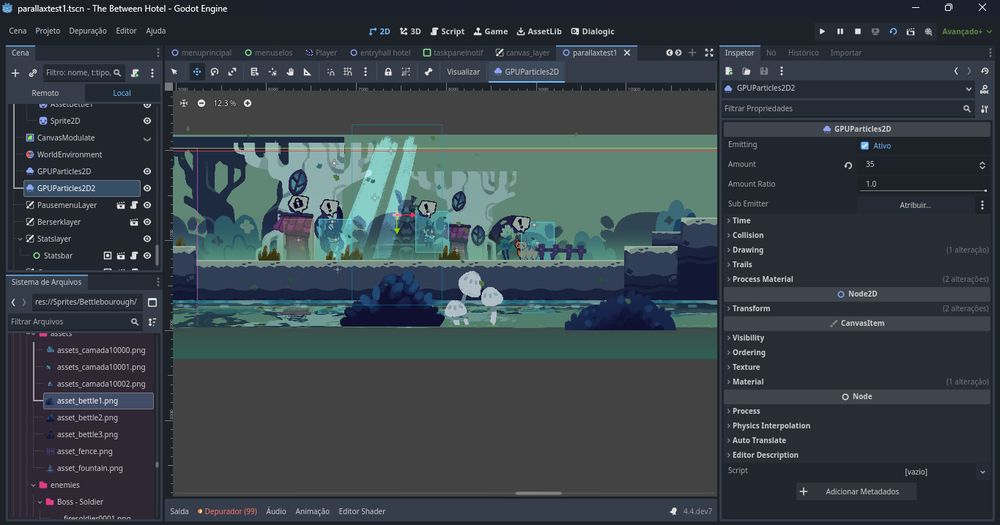Open the Editor Shader bottom panel

point(362,512)
